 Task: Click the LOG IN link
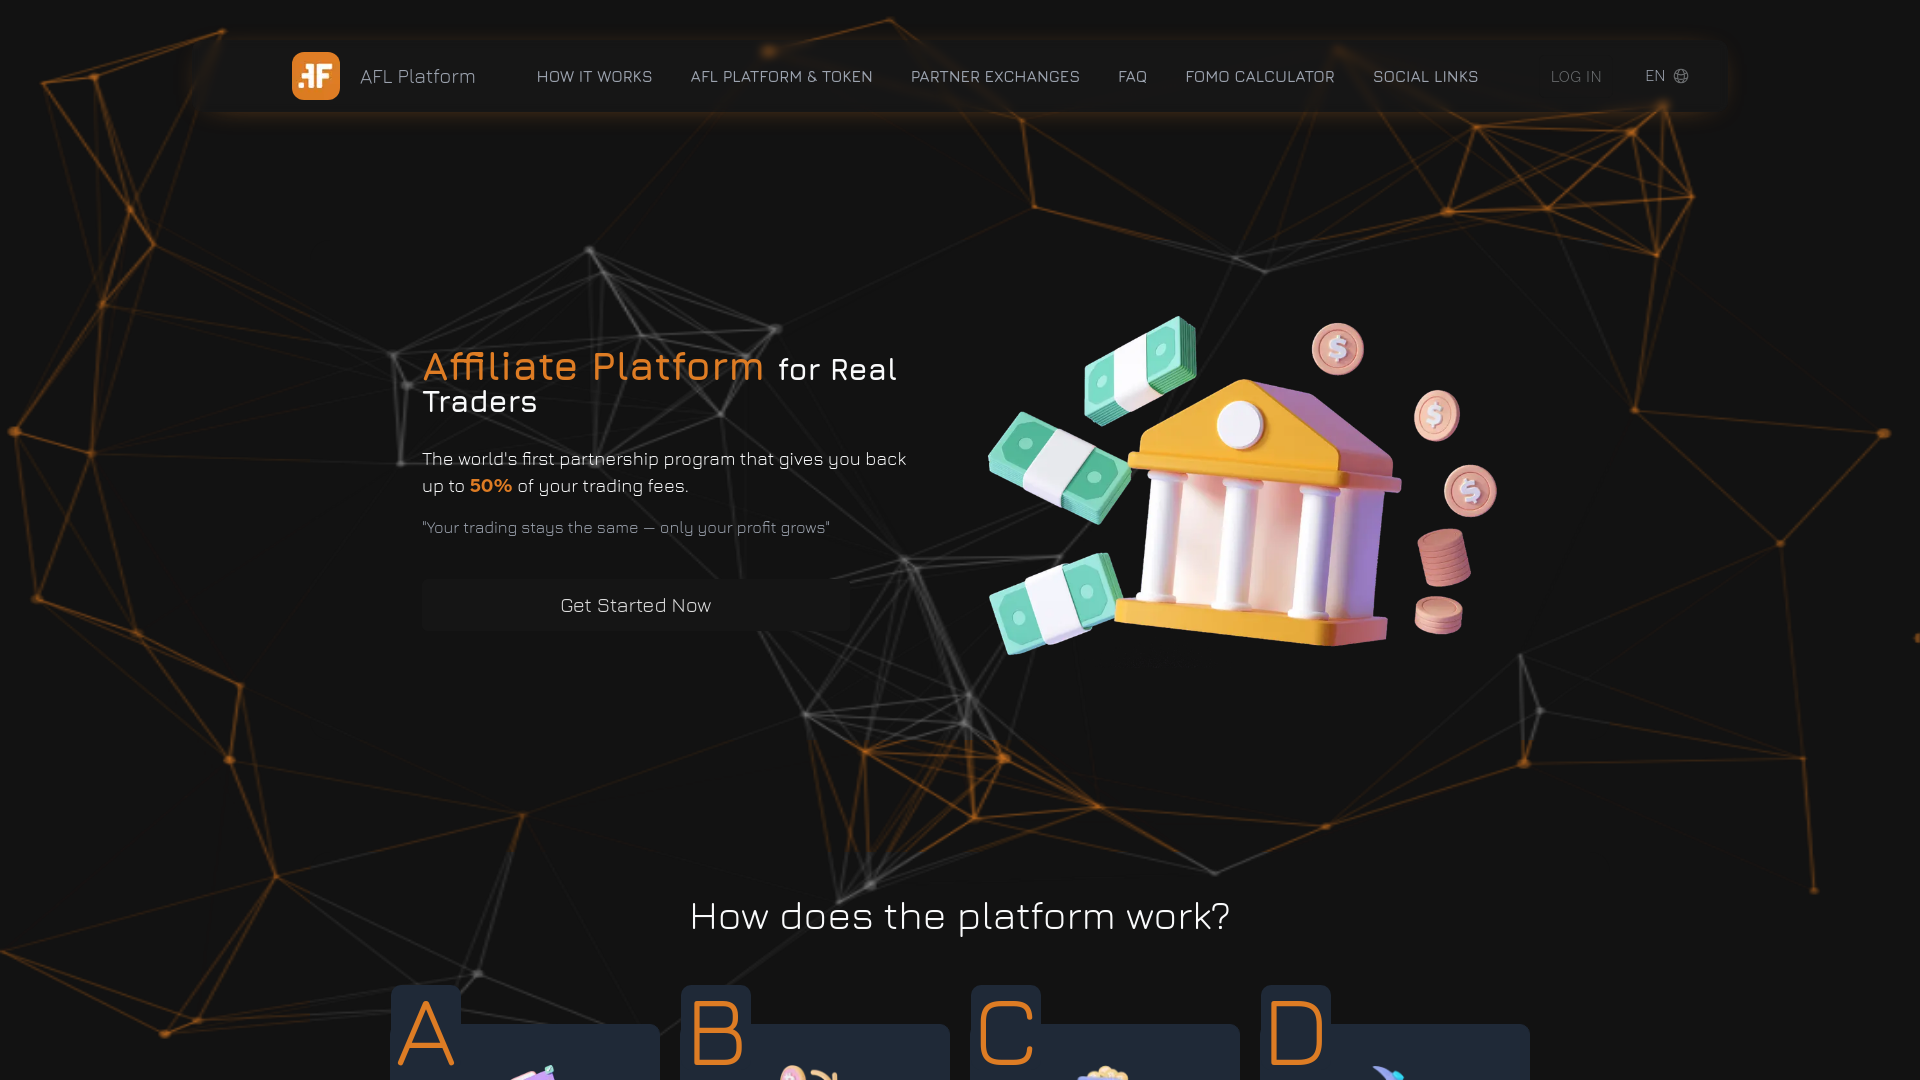point(1576,76)
